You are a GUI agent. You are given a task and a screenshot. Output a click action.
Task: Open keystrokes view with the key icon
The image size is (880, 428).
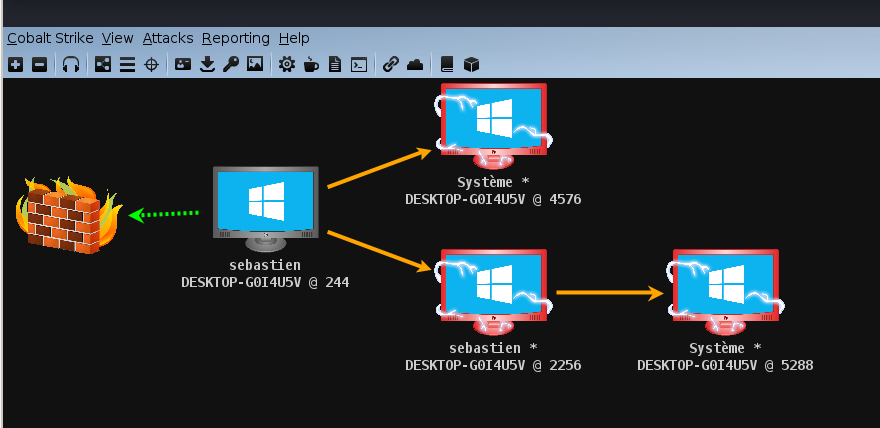pos(231,65)
